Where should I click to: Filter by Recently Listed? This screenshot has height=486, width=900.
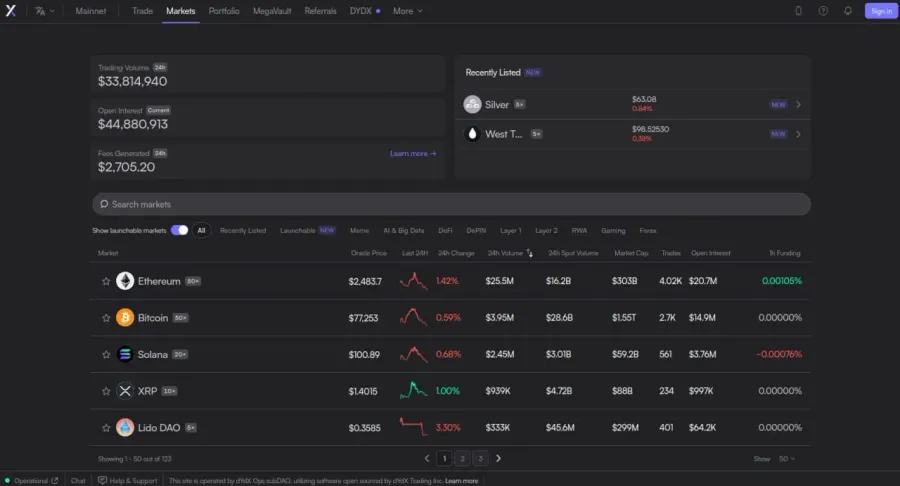(243, 230)
